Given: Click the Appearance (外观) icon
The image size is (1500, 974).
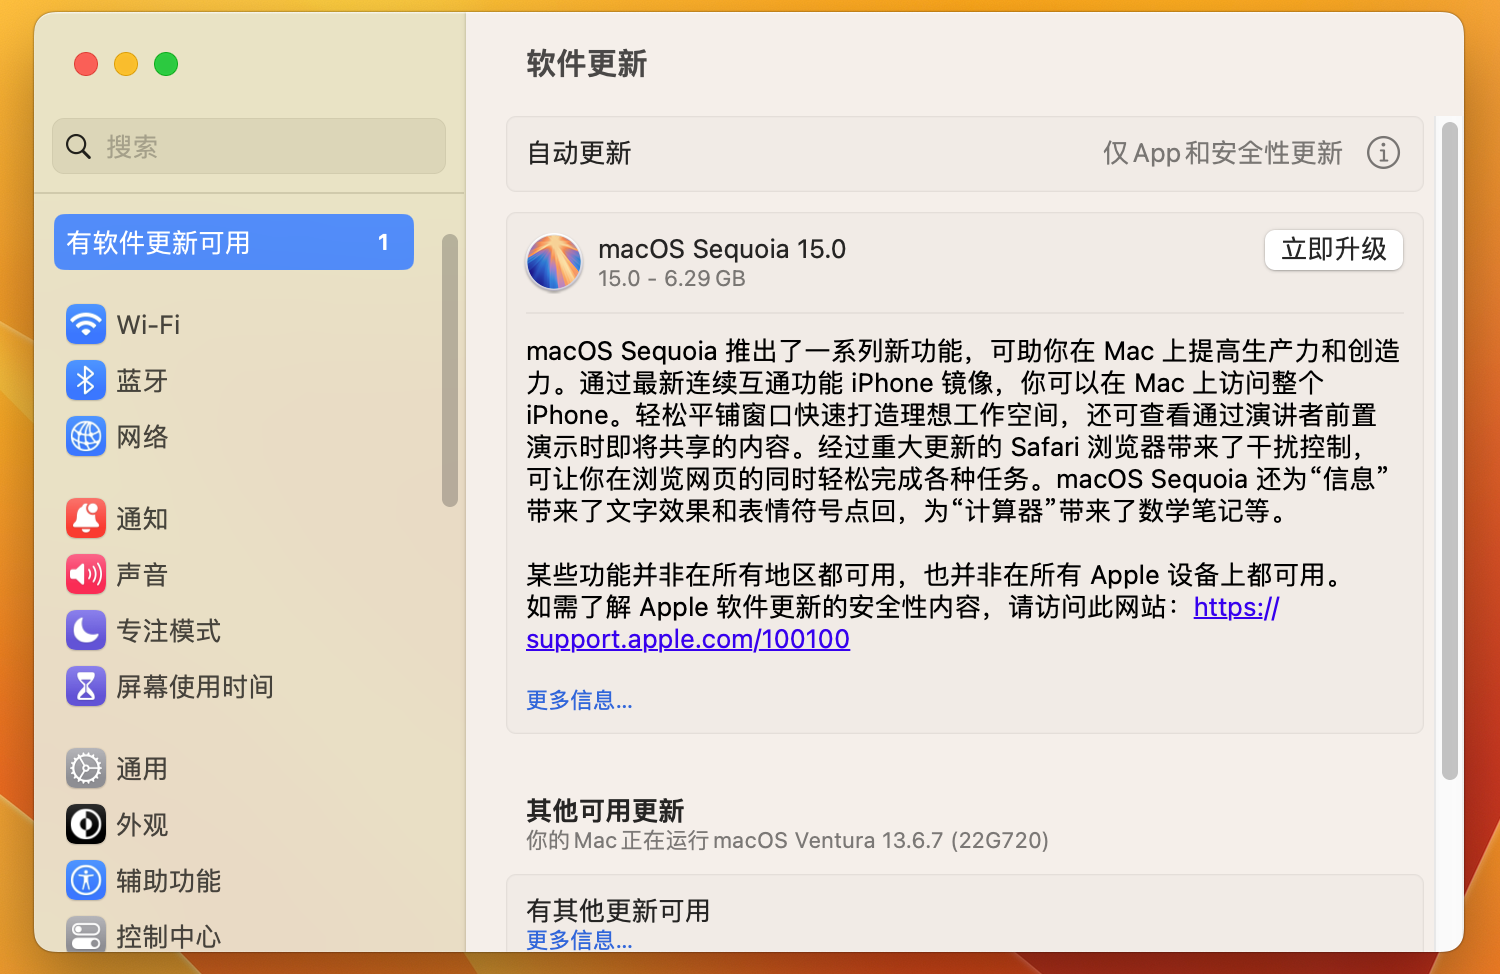Looking at the screenshot, I should pyautogui.click(x=86, y=824).
